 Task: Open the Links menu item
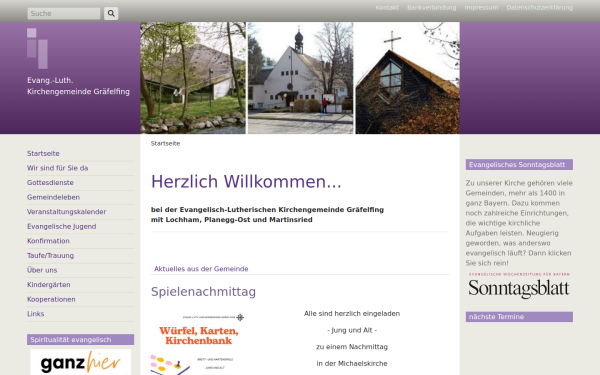tap(36, 314)
